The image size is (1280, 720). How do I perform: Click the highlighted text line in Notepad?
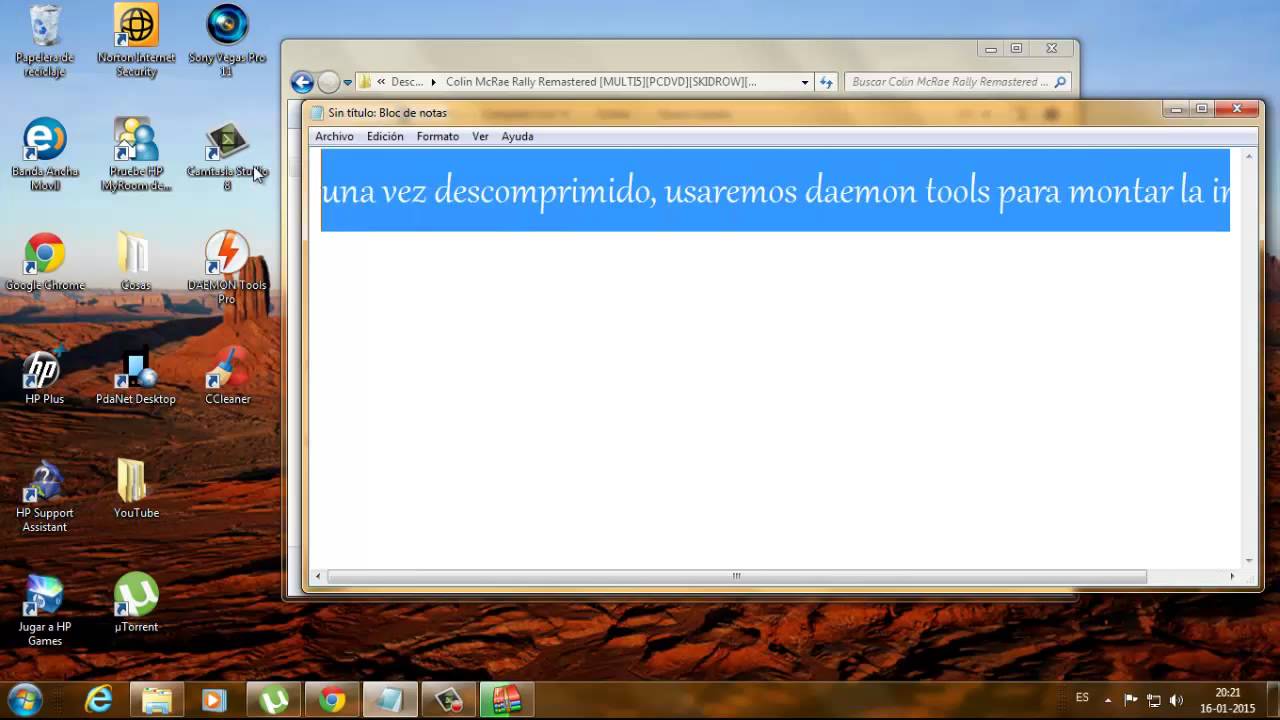pos(775,190)
